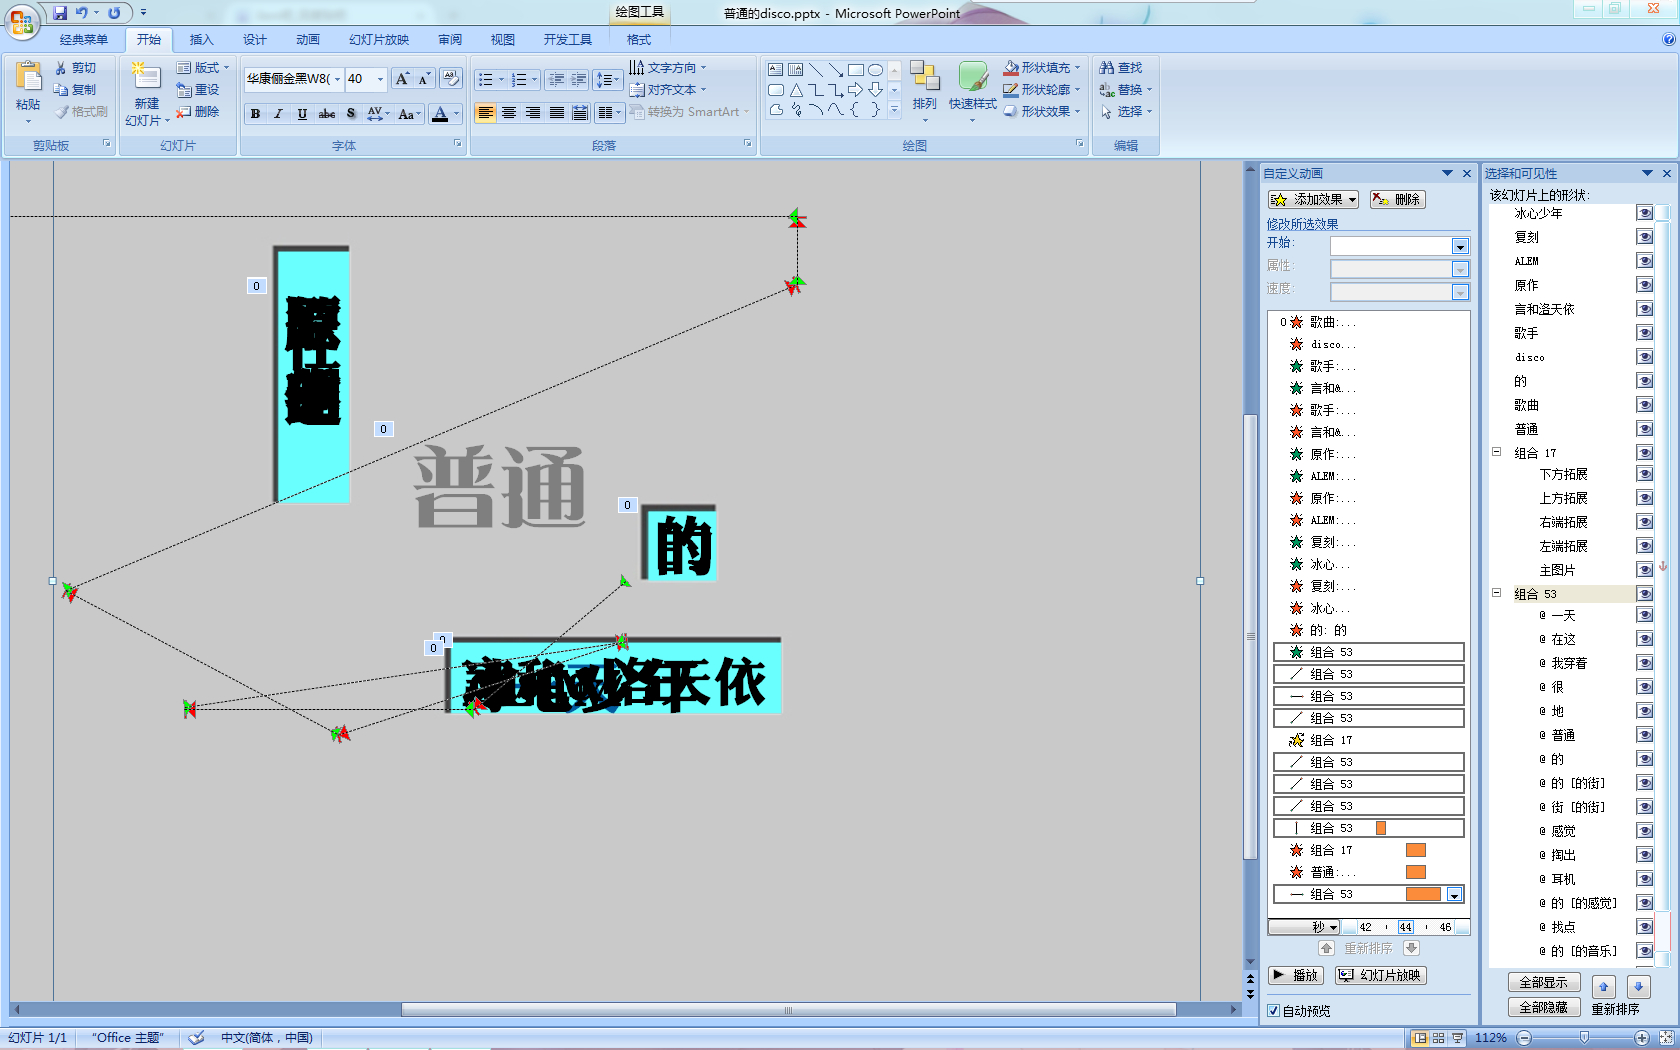
Task: Click the zoom slider handle in the status bar
Action: click(1584, 1038)
